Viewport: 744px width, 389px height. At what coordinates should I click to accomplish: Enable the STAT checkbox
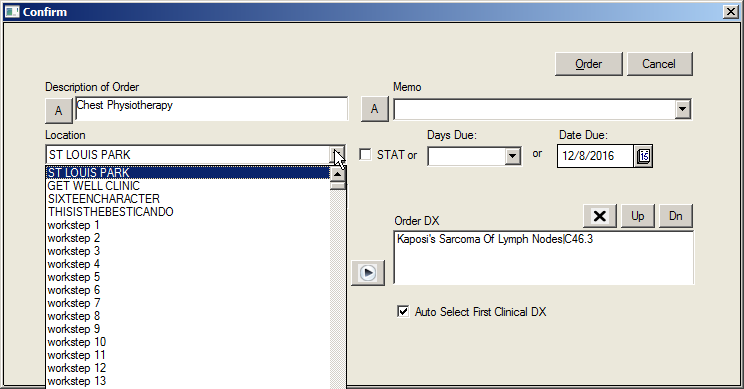[365, 155]
